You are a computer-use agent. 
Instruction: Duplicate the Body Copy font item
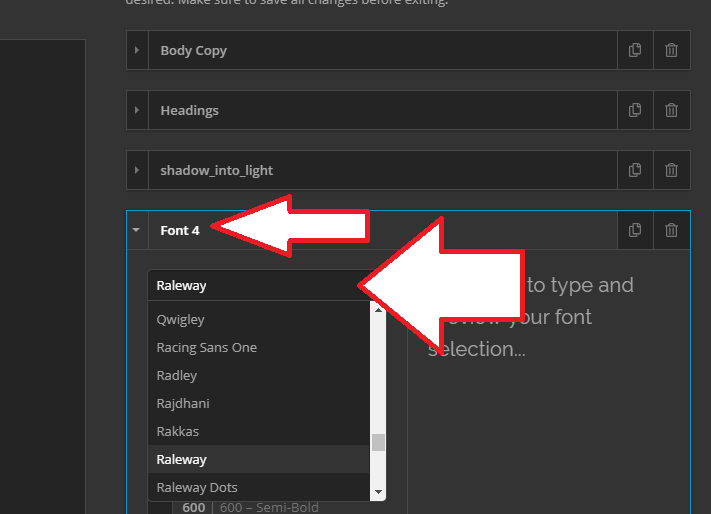point(635,50)
